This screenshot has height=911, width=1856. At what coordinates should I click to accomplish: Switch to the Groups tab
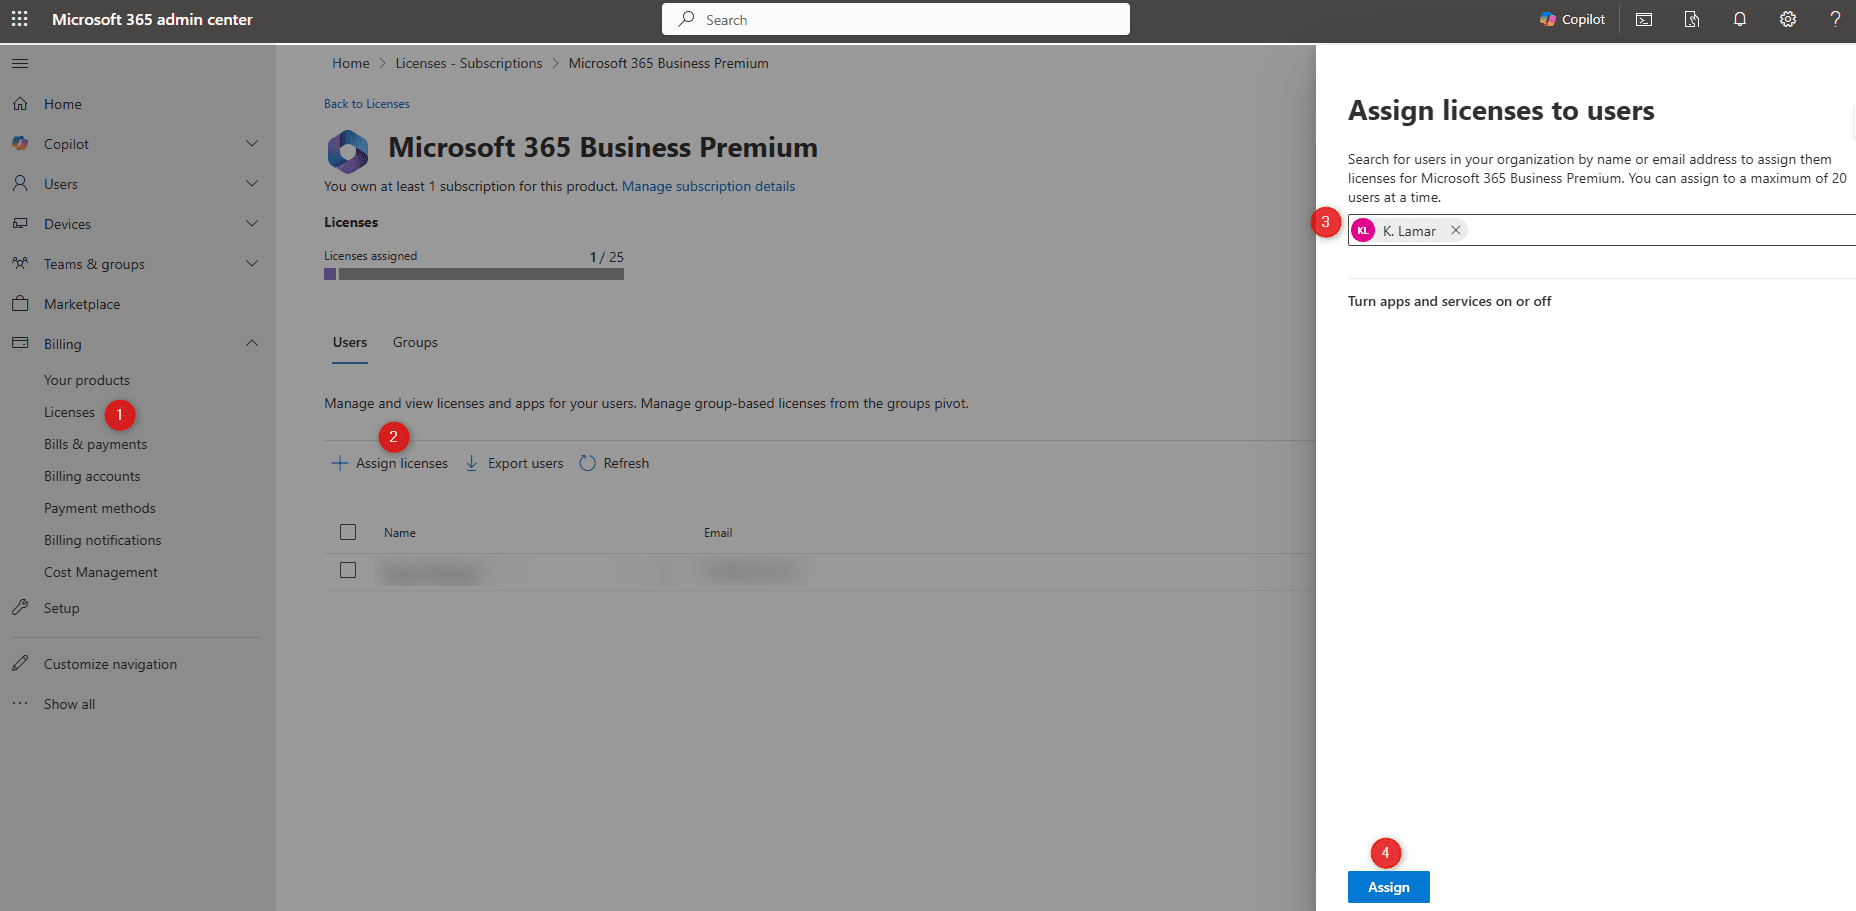[x=415, y=342]
